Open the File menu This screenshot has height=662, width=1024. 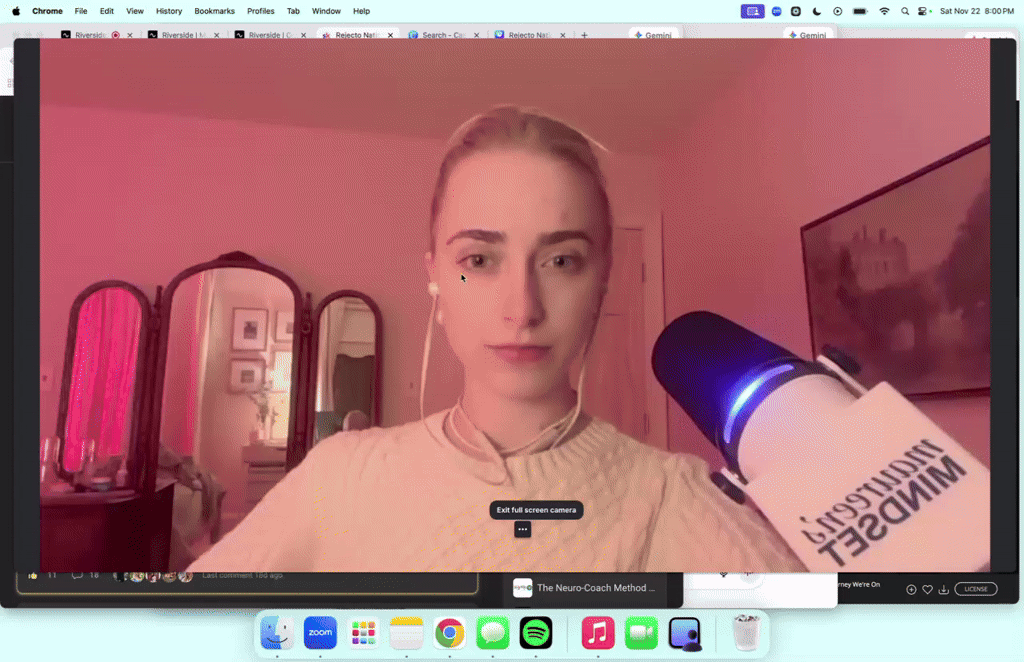pyautogui.click(x=81, y=11)
